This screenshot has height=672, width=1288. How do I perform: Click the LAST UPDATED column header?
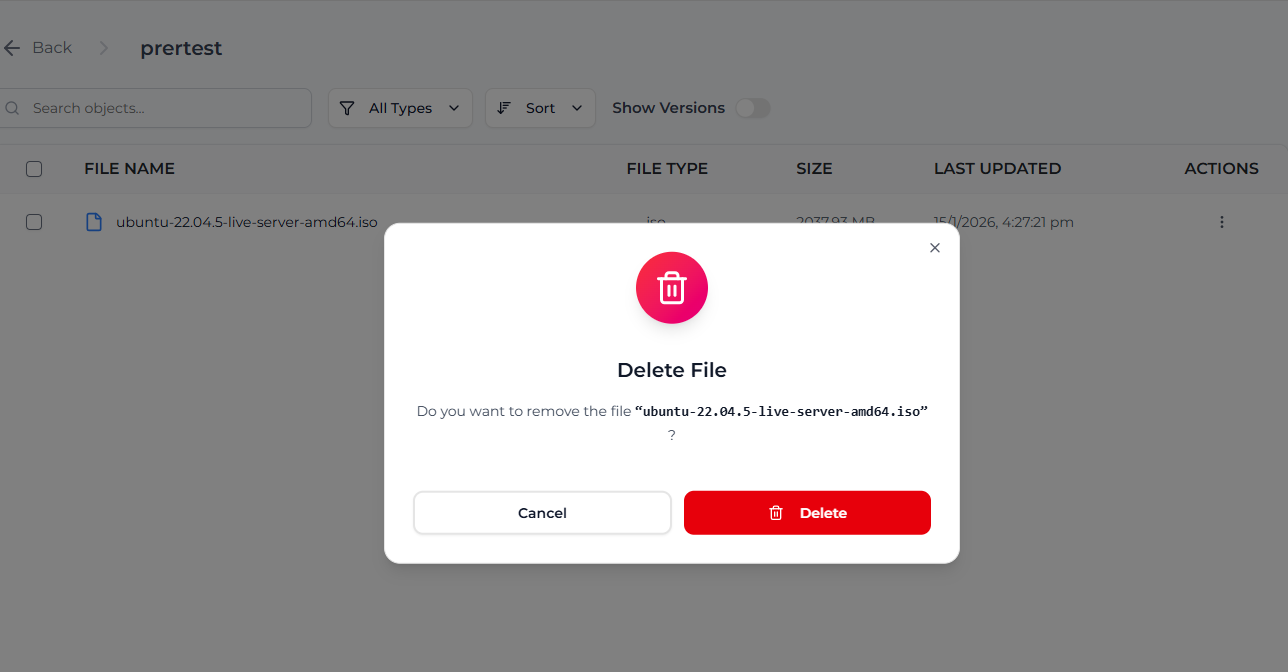point(997,169)
